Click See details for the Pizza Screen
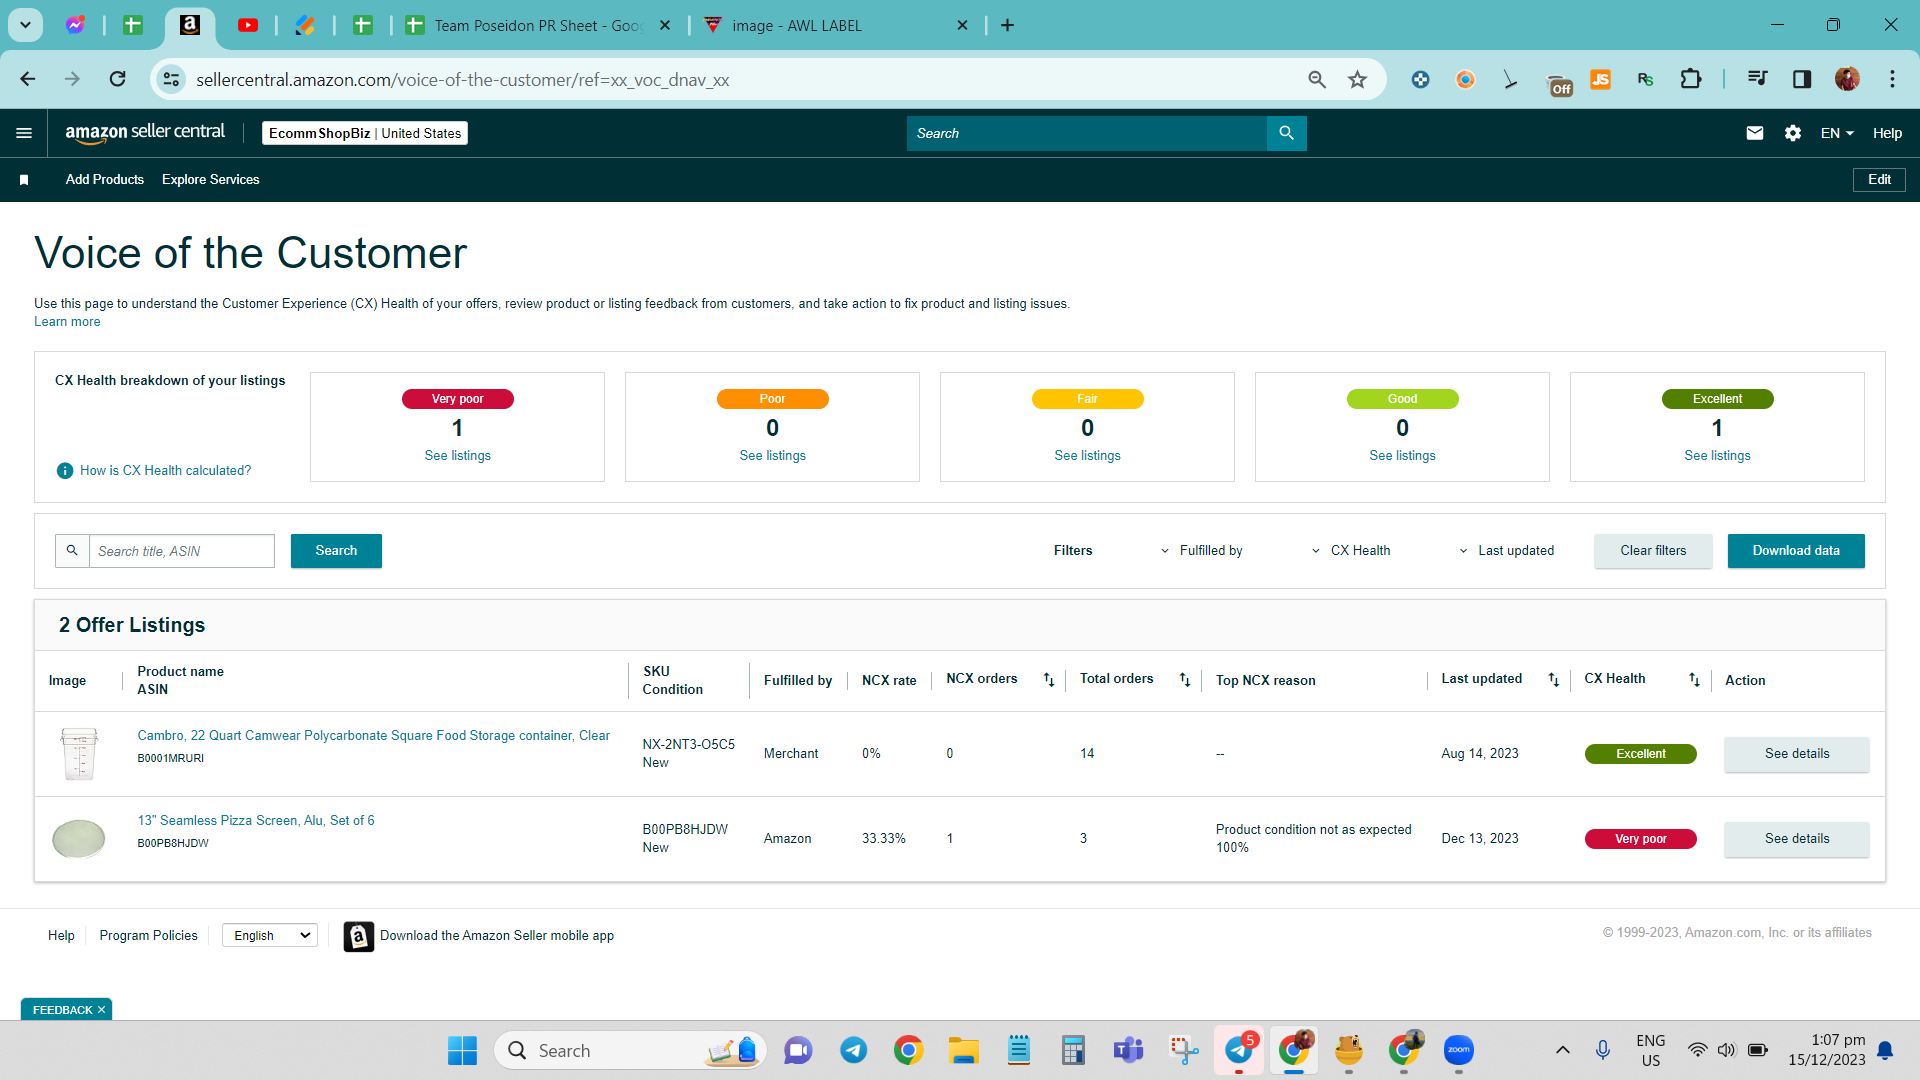The height and width of the screenshot is (1080, 1920). click(1797, 839)
